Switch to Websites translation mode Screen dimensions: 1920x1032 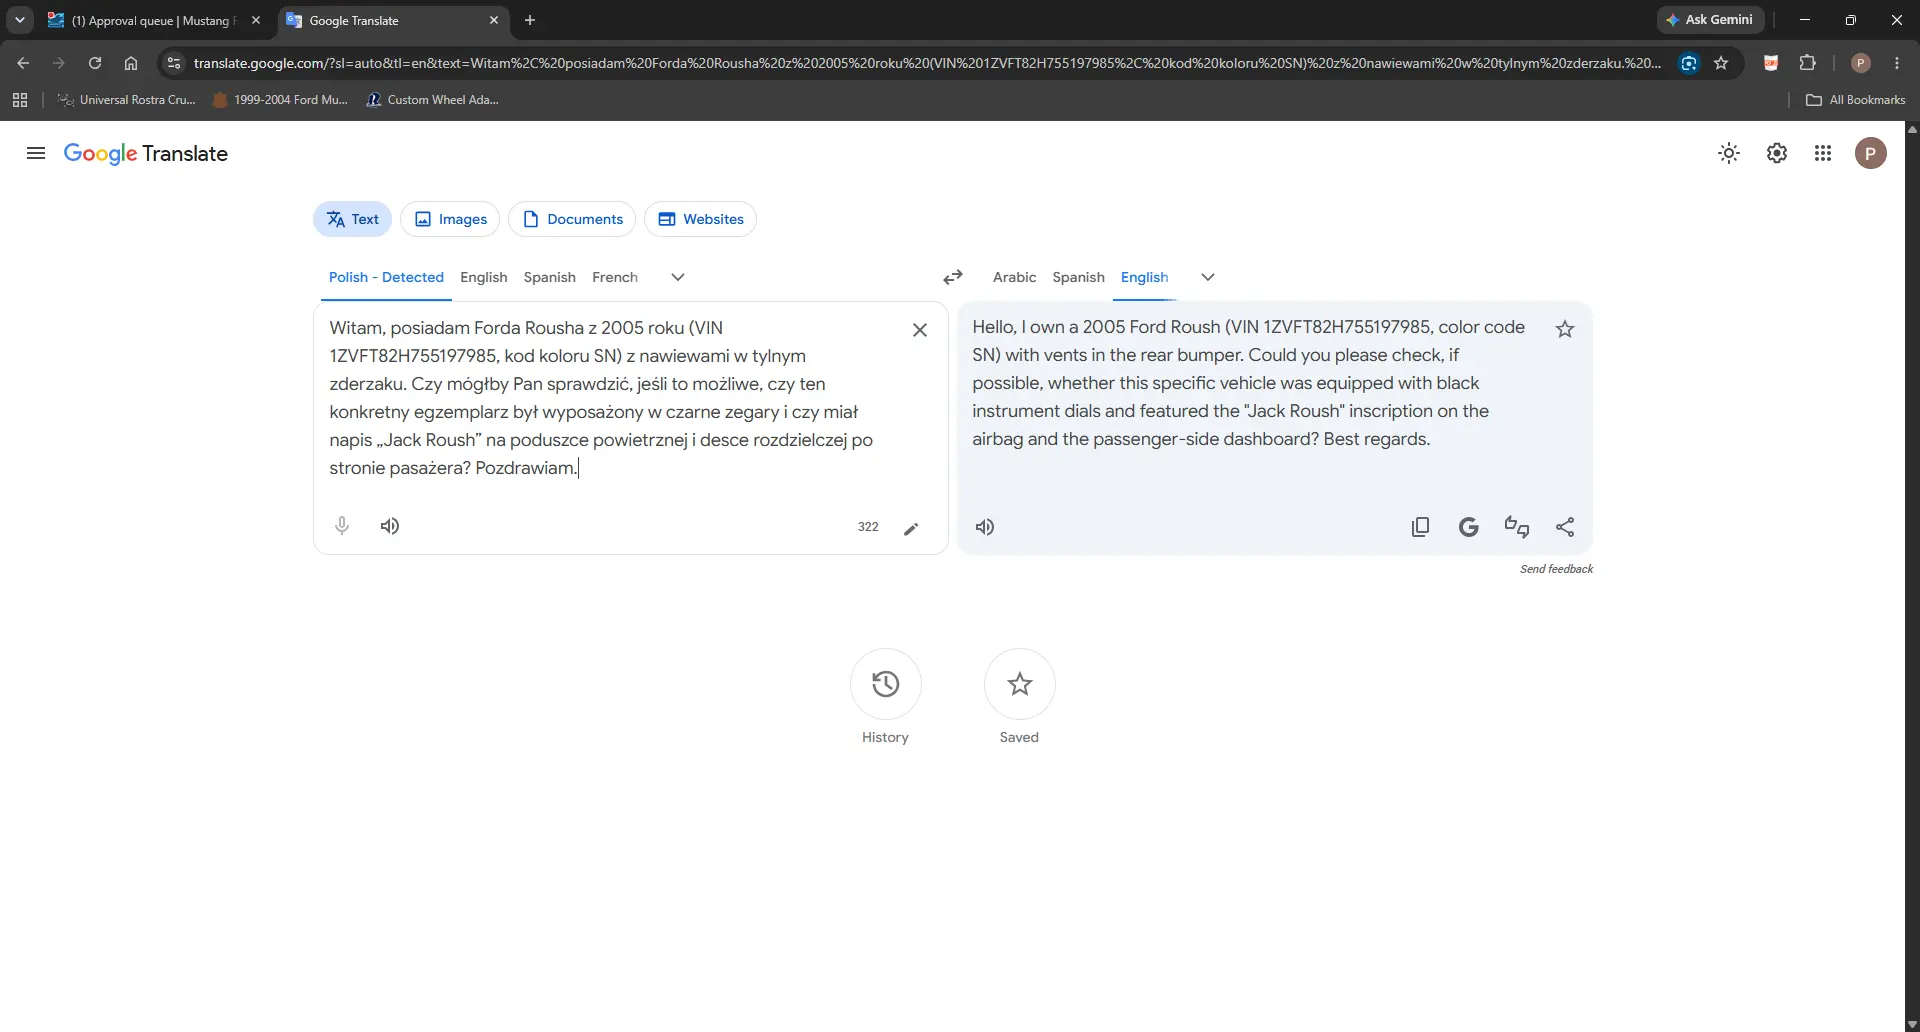(700, 219)
